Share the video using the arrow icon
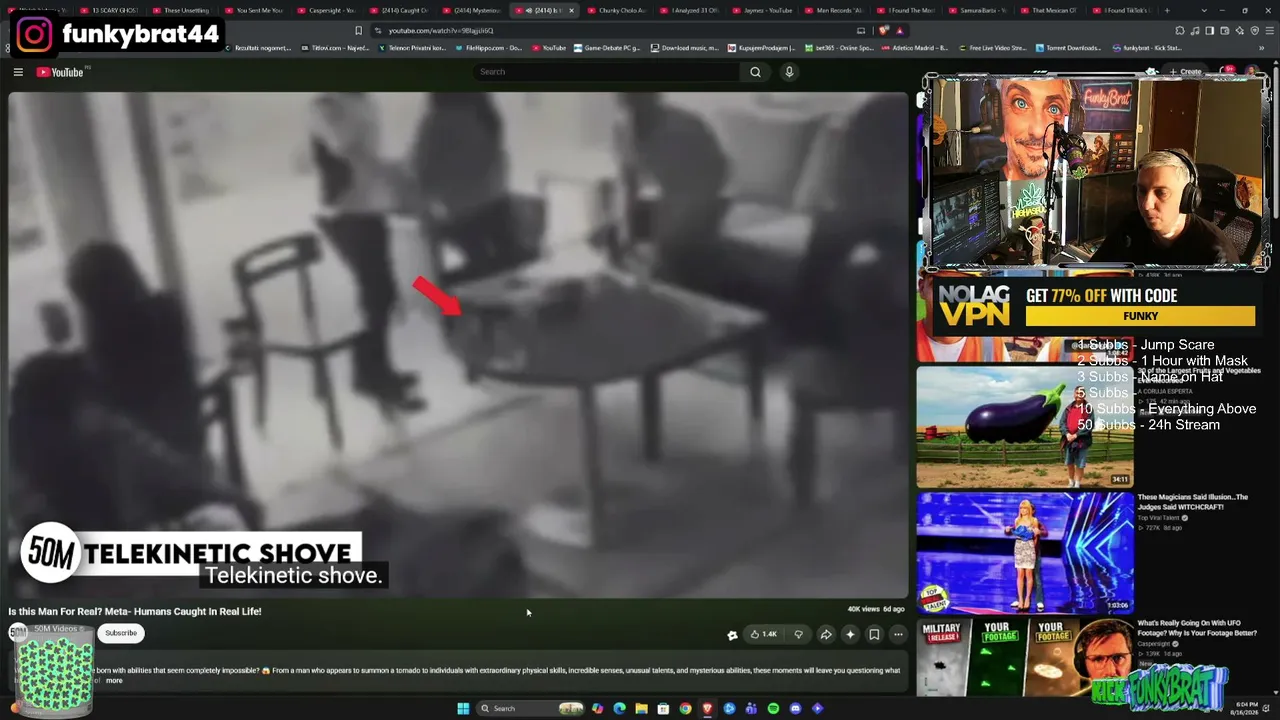 (826, 634)
